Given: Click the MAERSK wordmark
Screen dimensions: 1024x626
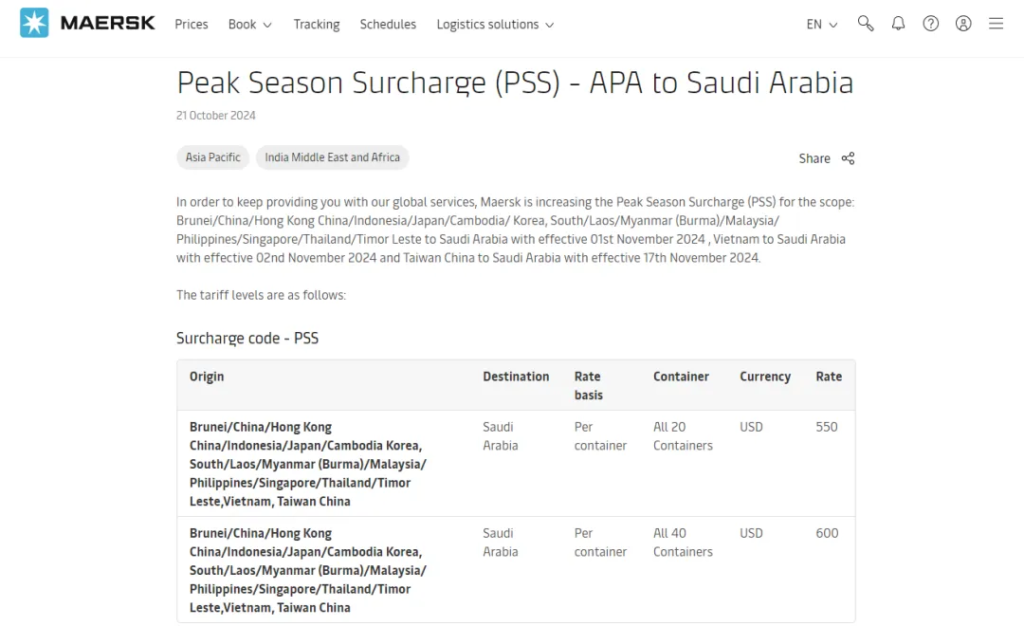Looking at the screenshot, I should [x=108, y=23].
